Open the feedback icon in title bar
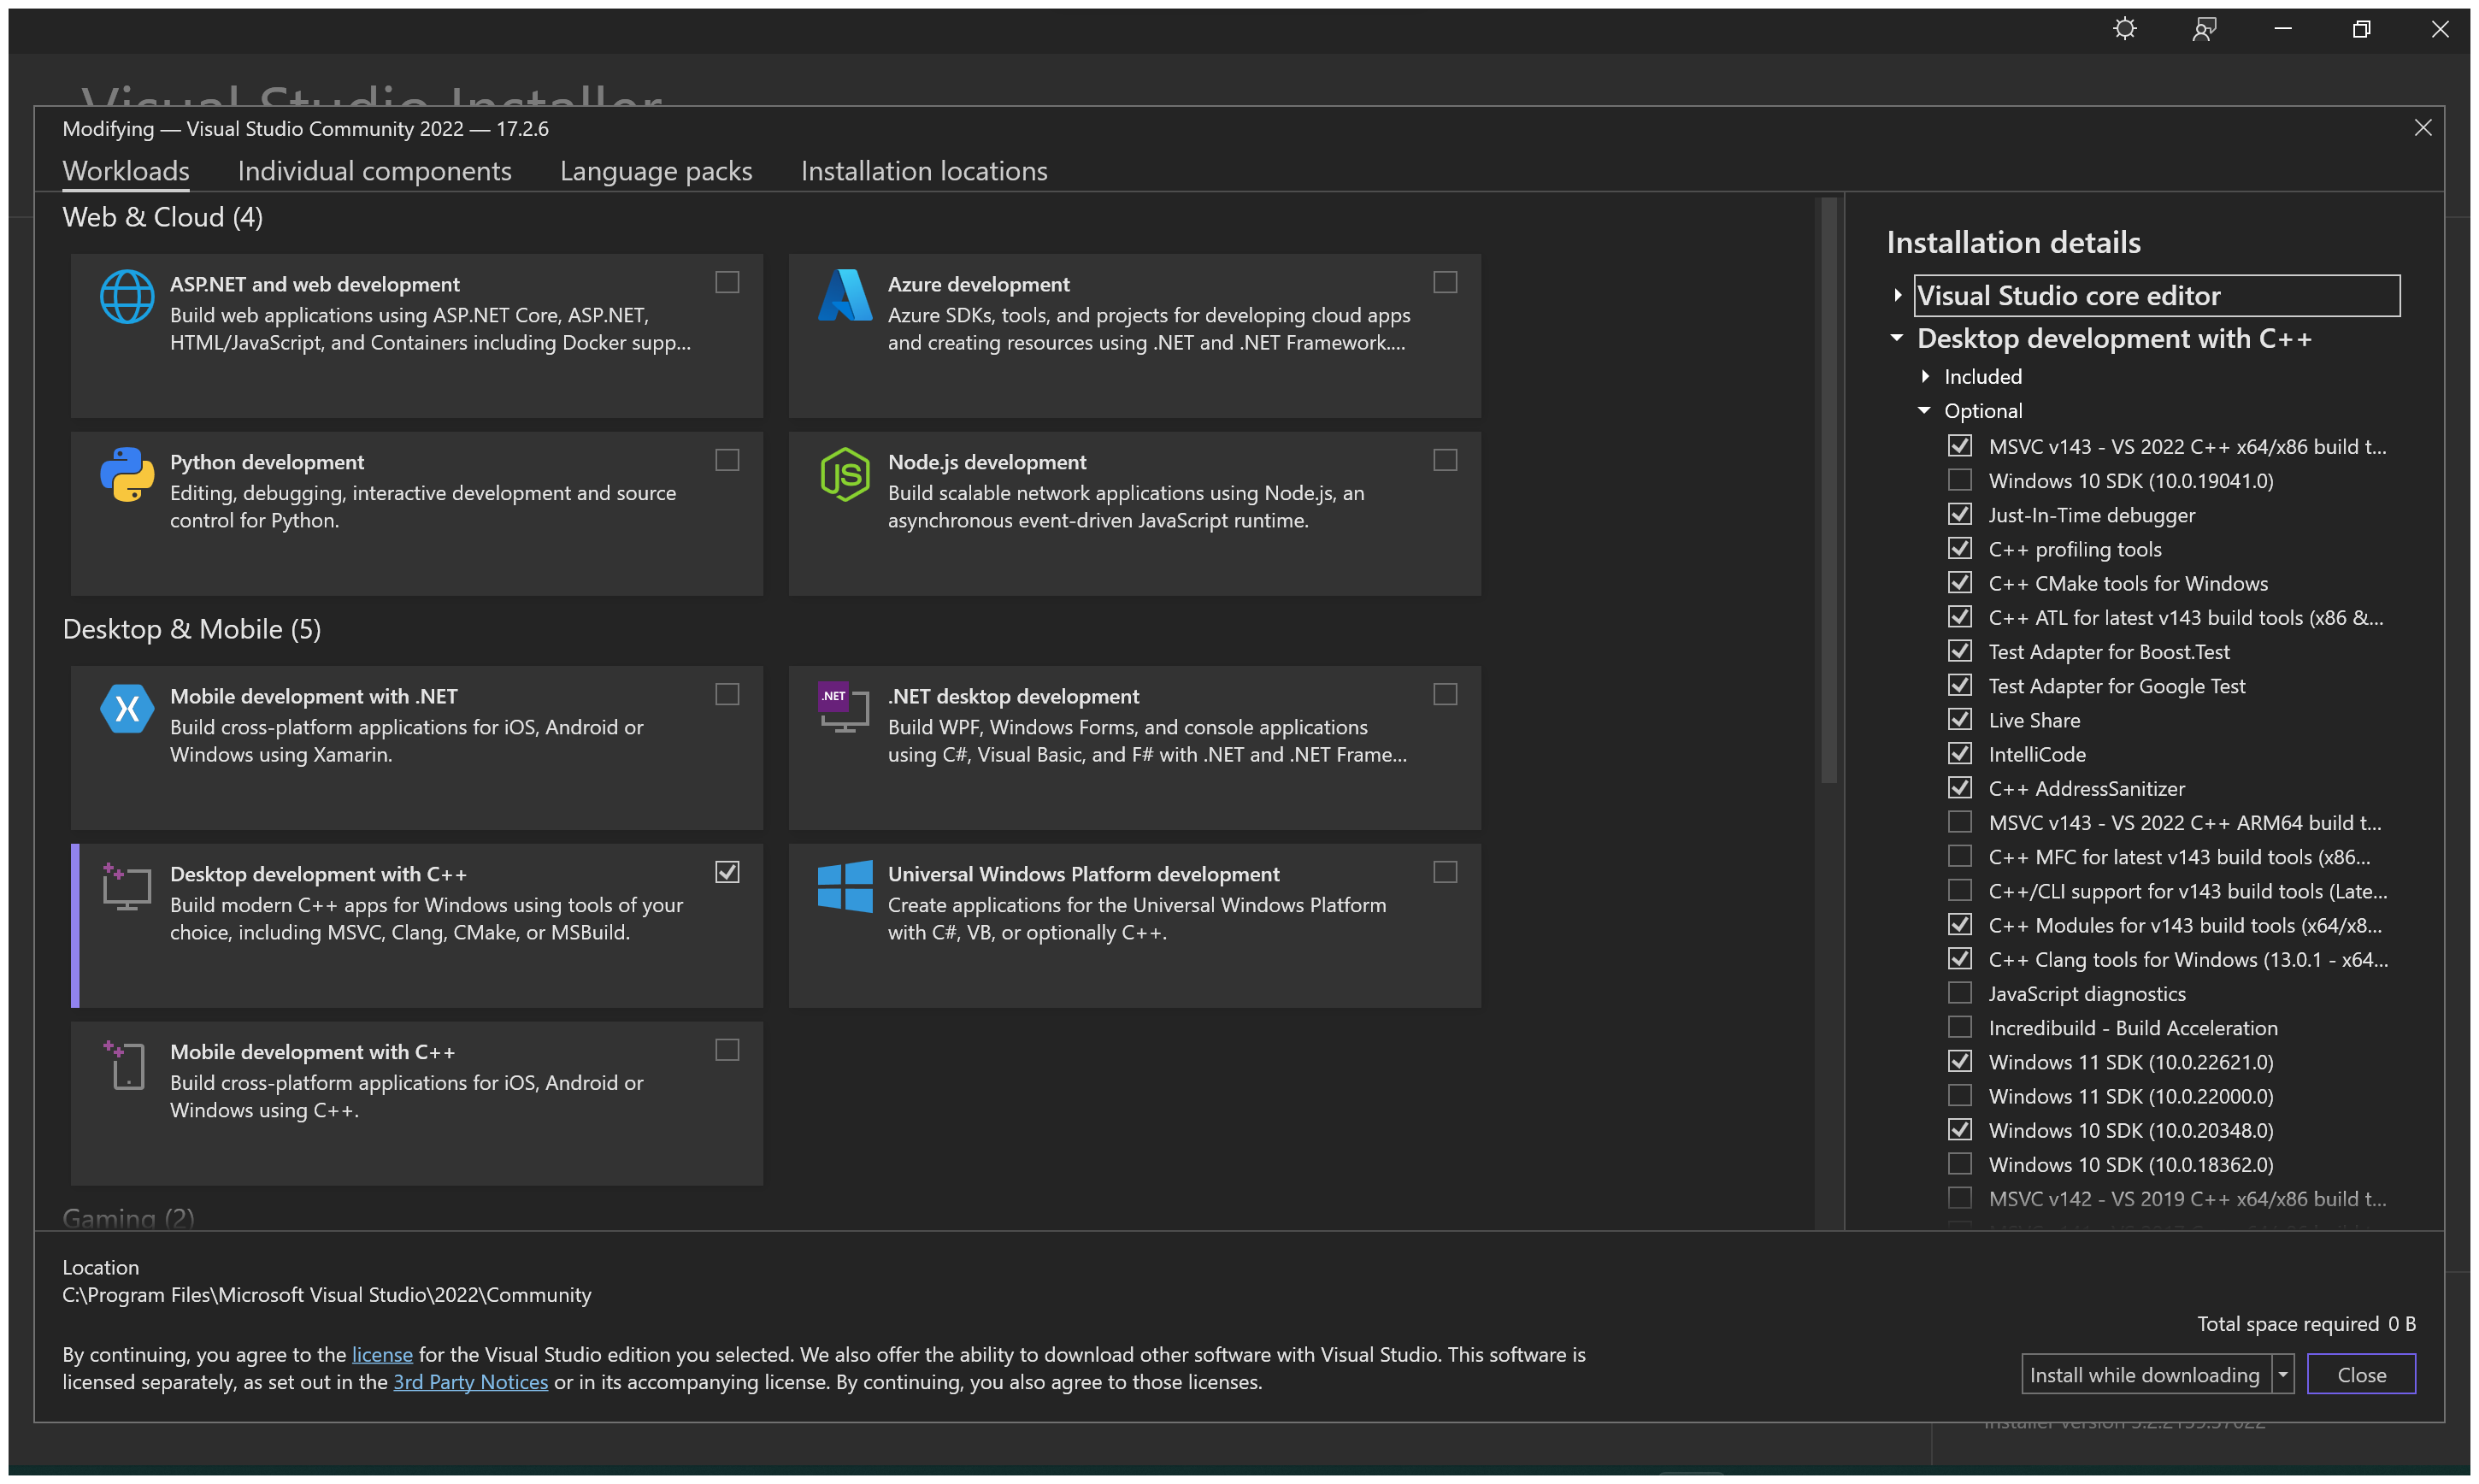The height and width of the screenshot is (1484, 2479). (x=2204, y=29)
